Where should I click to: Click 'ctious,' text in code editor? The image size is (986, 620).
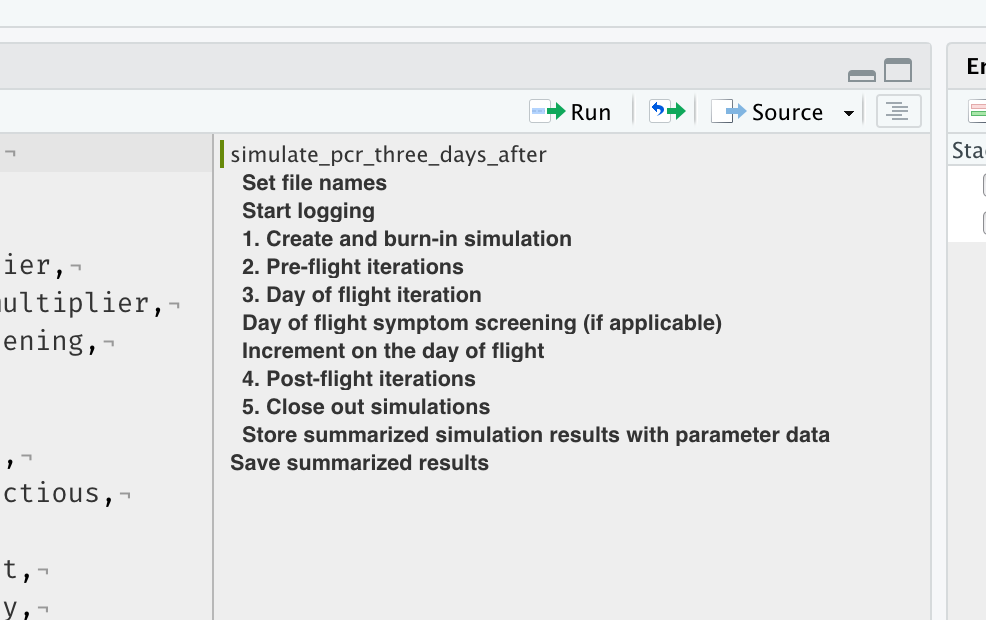coord(58,494)
